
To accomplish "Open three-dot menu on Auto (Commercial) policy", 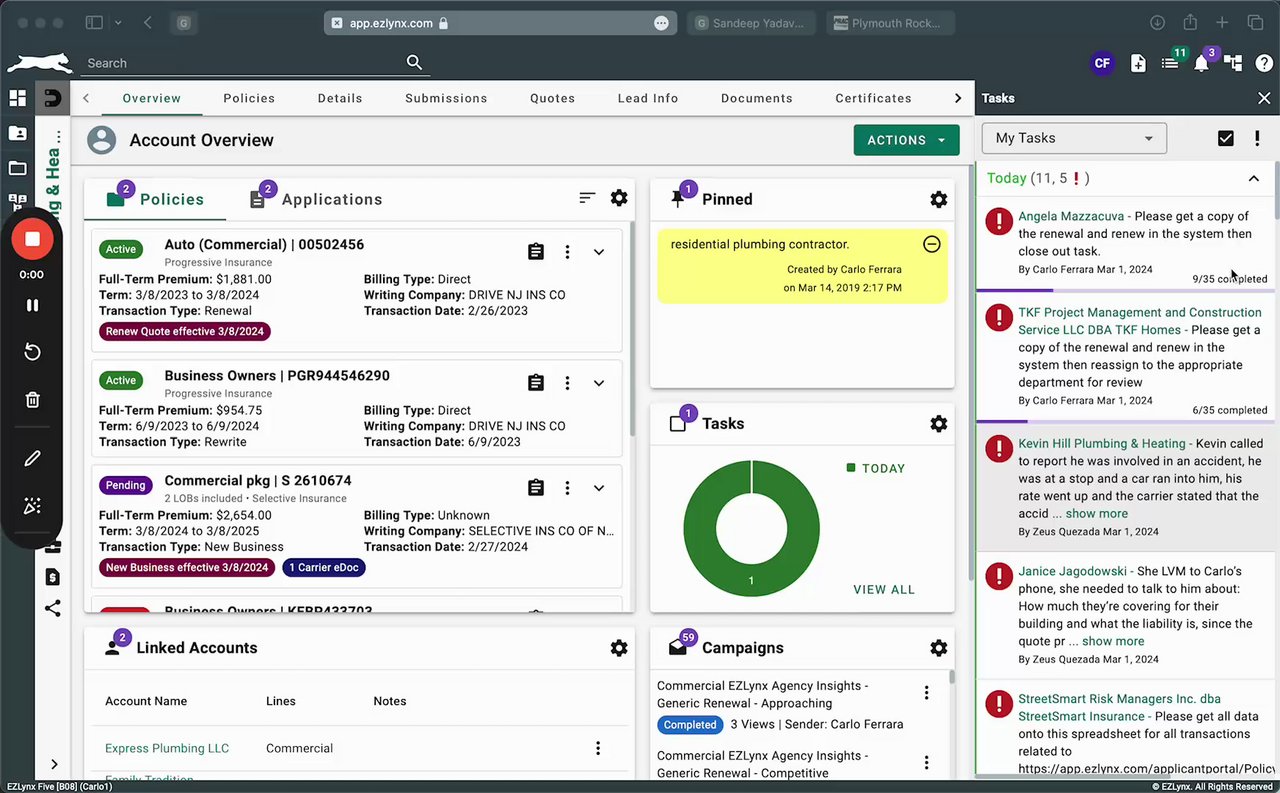I will point(567,252).
